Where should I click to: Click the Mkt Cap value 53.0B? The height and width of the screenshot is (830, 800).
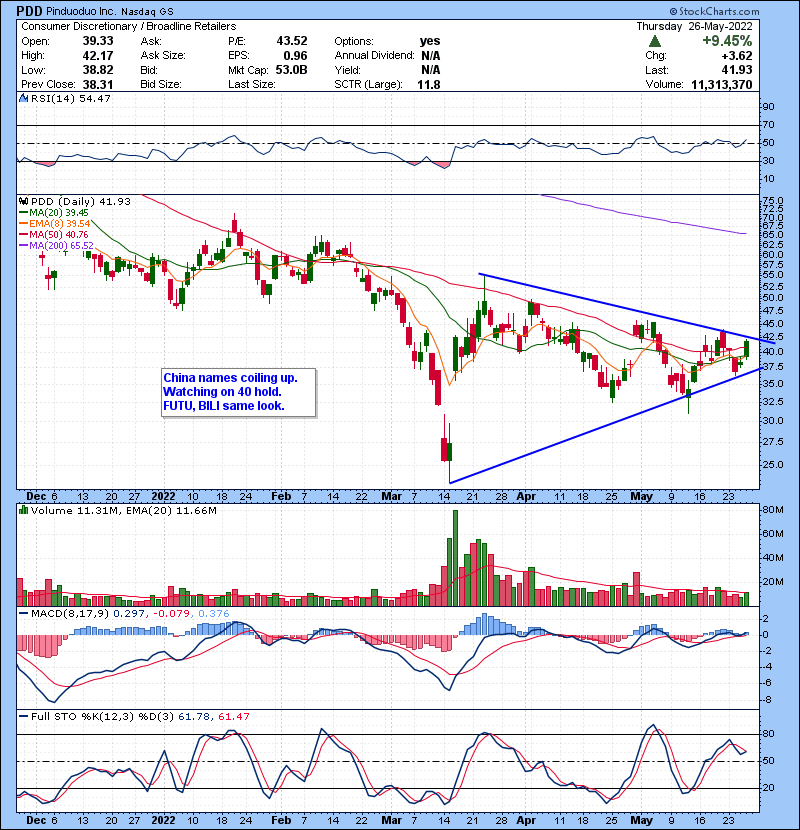(291, 70)
